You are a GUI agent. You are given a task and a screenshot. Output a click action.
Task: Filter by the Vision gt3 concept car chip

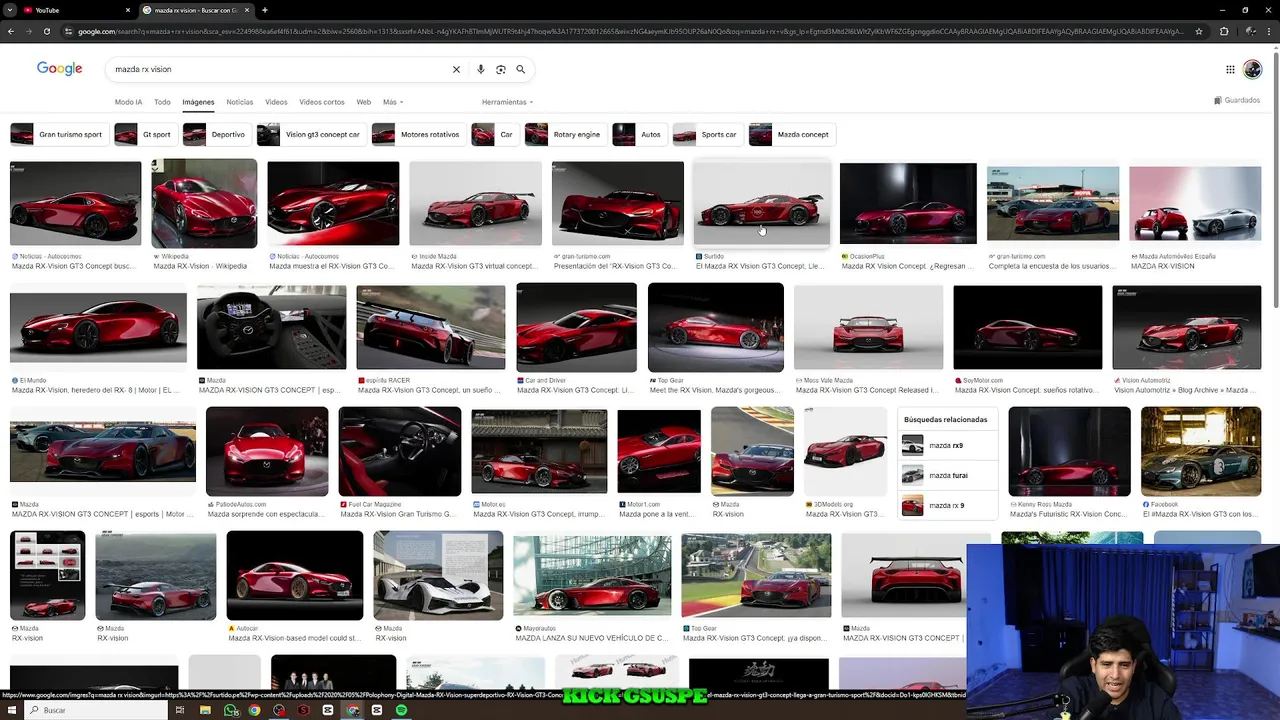pos(311,134)
